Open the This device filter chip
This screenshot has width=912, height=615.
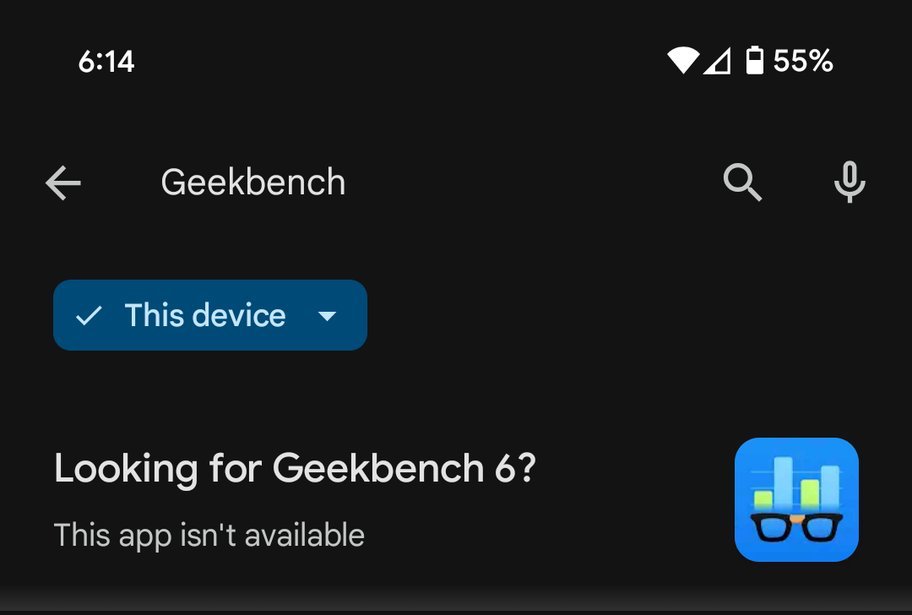pos(206,316)
